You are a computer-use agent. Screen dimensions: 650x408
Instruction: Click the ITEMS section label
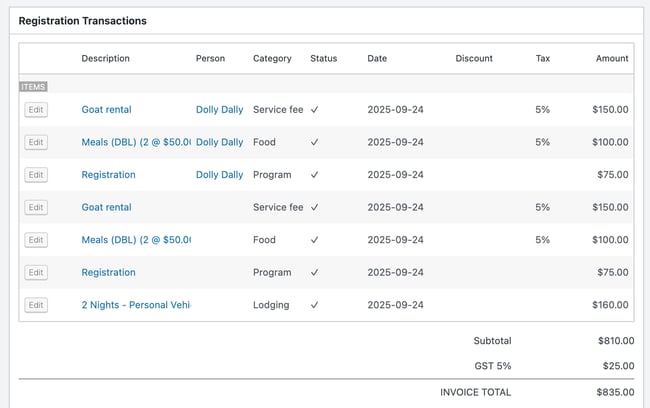click(34, 86)
